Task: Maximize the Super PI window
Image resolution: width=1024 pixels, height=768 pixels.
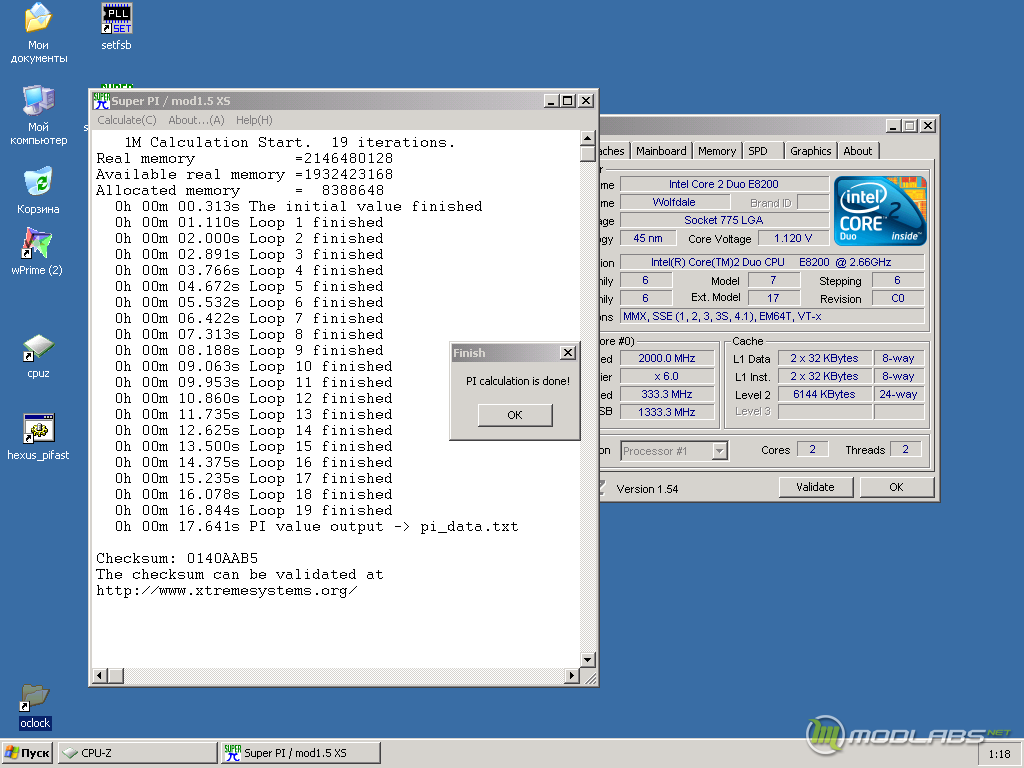Action: click(568, 101)
